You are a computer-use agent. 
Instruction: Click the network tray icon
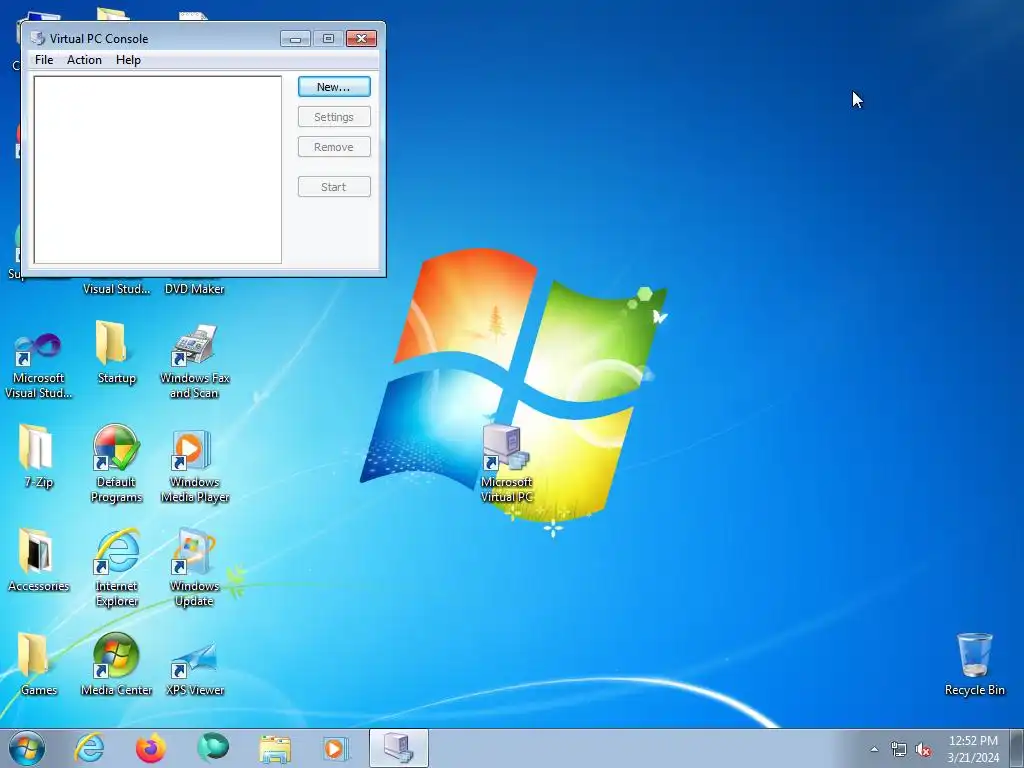[x=899, y=750]
